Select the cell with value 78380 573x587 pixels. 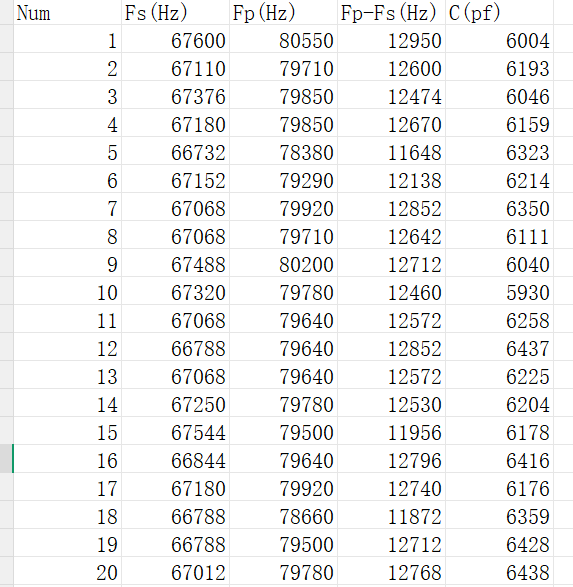(283, 151)
